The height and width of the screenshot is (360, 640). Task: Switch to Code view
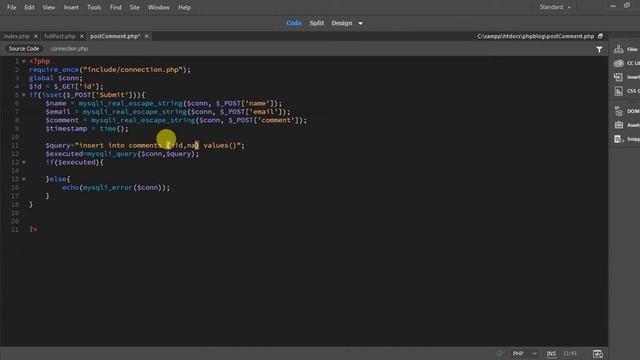point(294,23)
